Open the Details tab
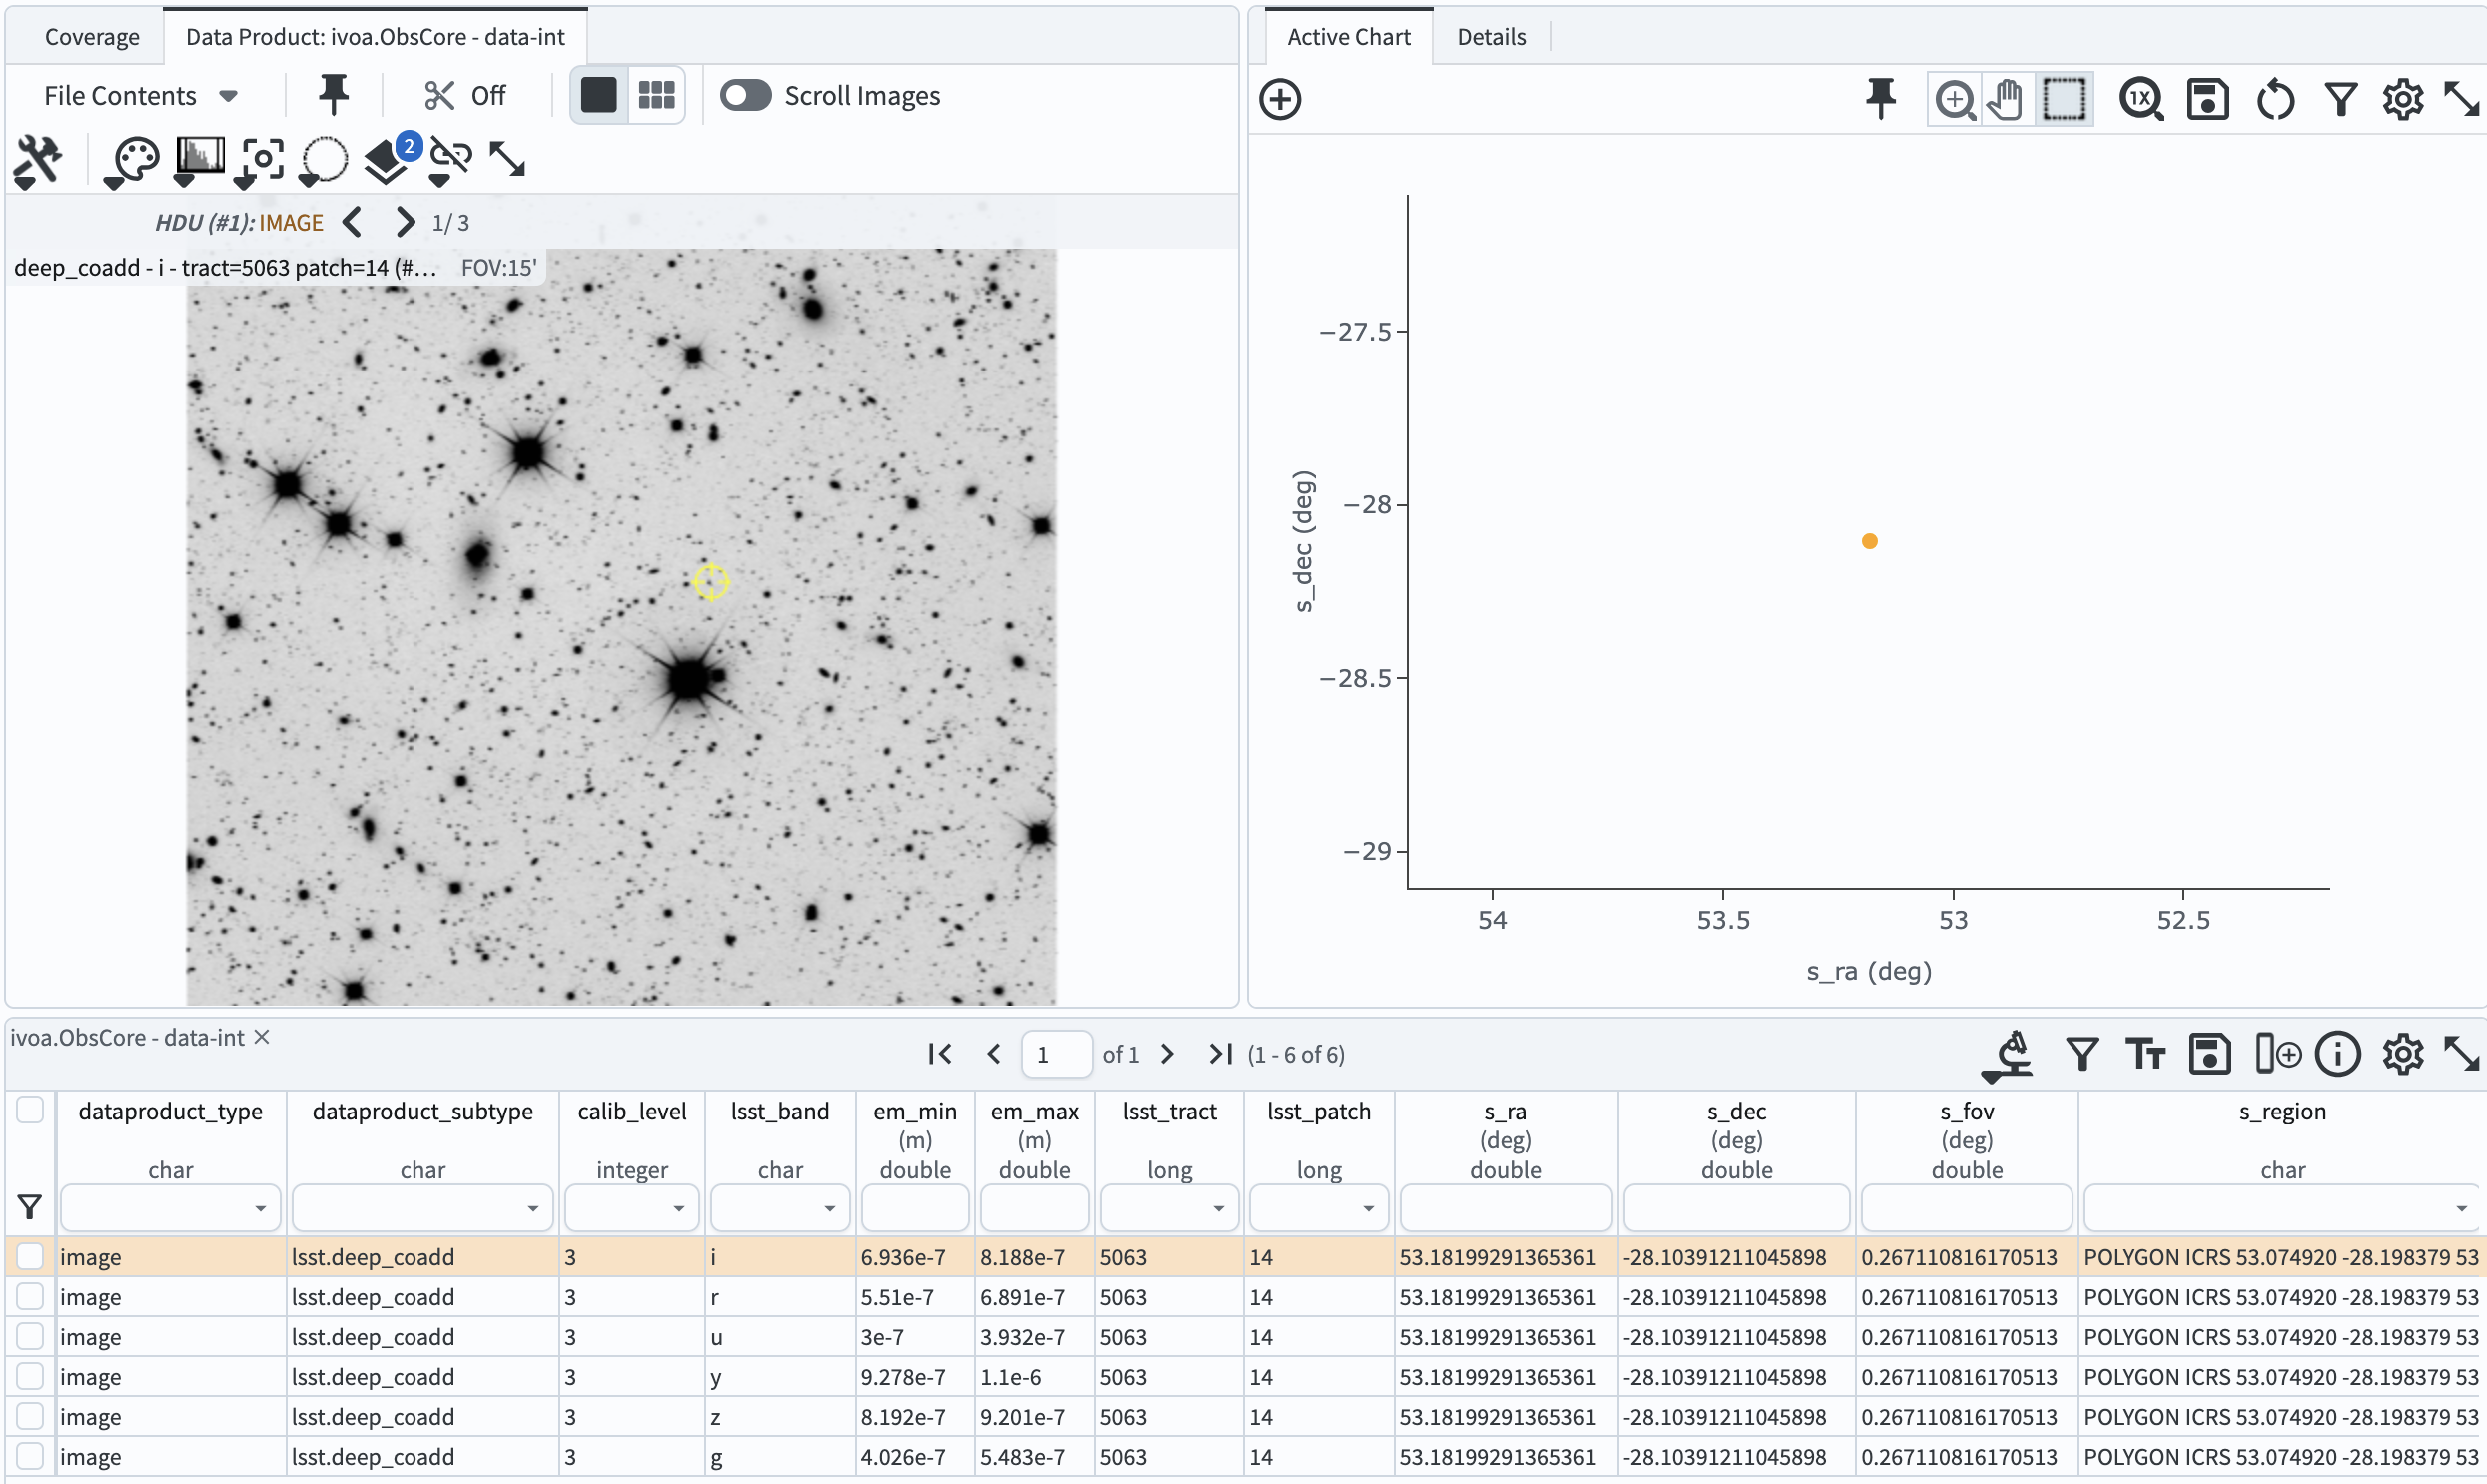 (1491, 37)
